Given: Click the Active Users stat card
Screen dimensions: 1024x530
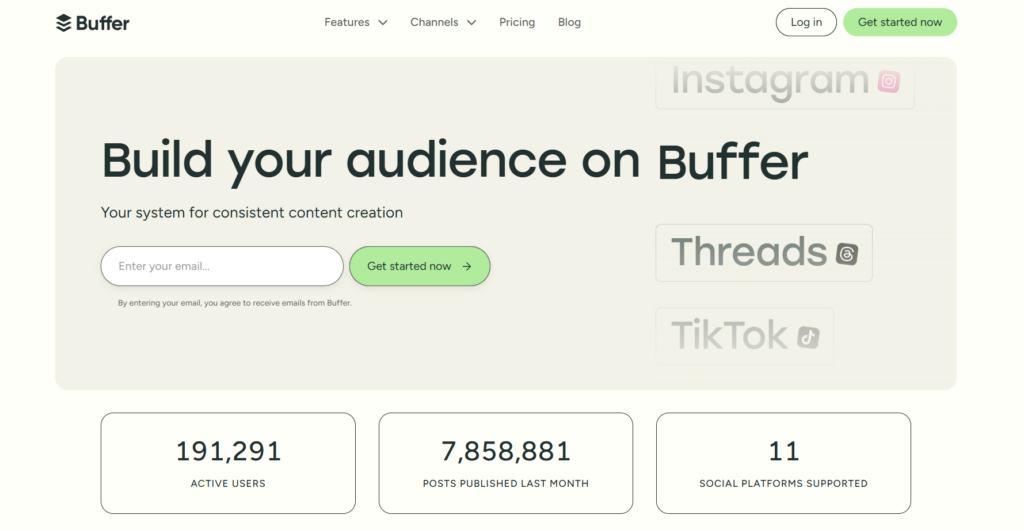Looking at the screenshot, I should [x=228, y=463].
